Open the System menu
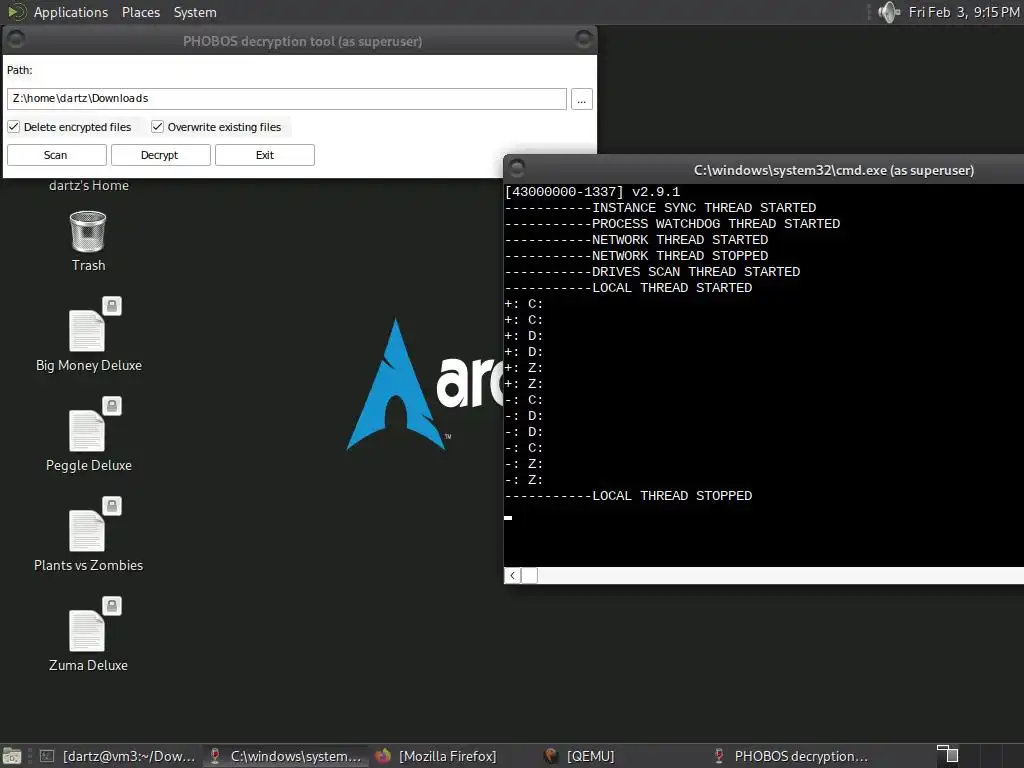The width and height of the screenshot is (1024, 768). (x=195, y=12)
